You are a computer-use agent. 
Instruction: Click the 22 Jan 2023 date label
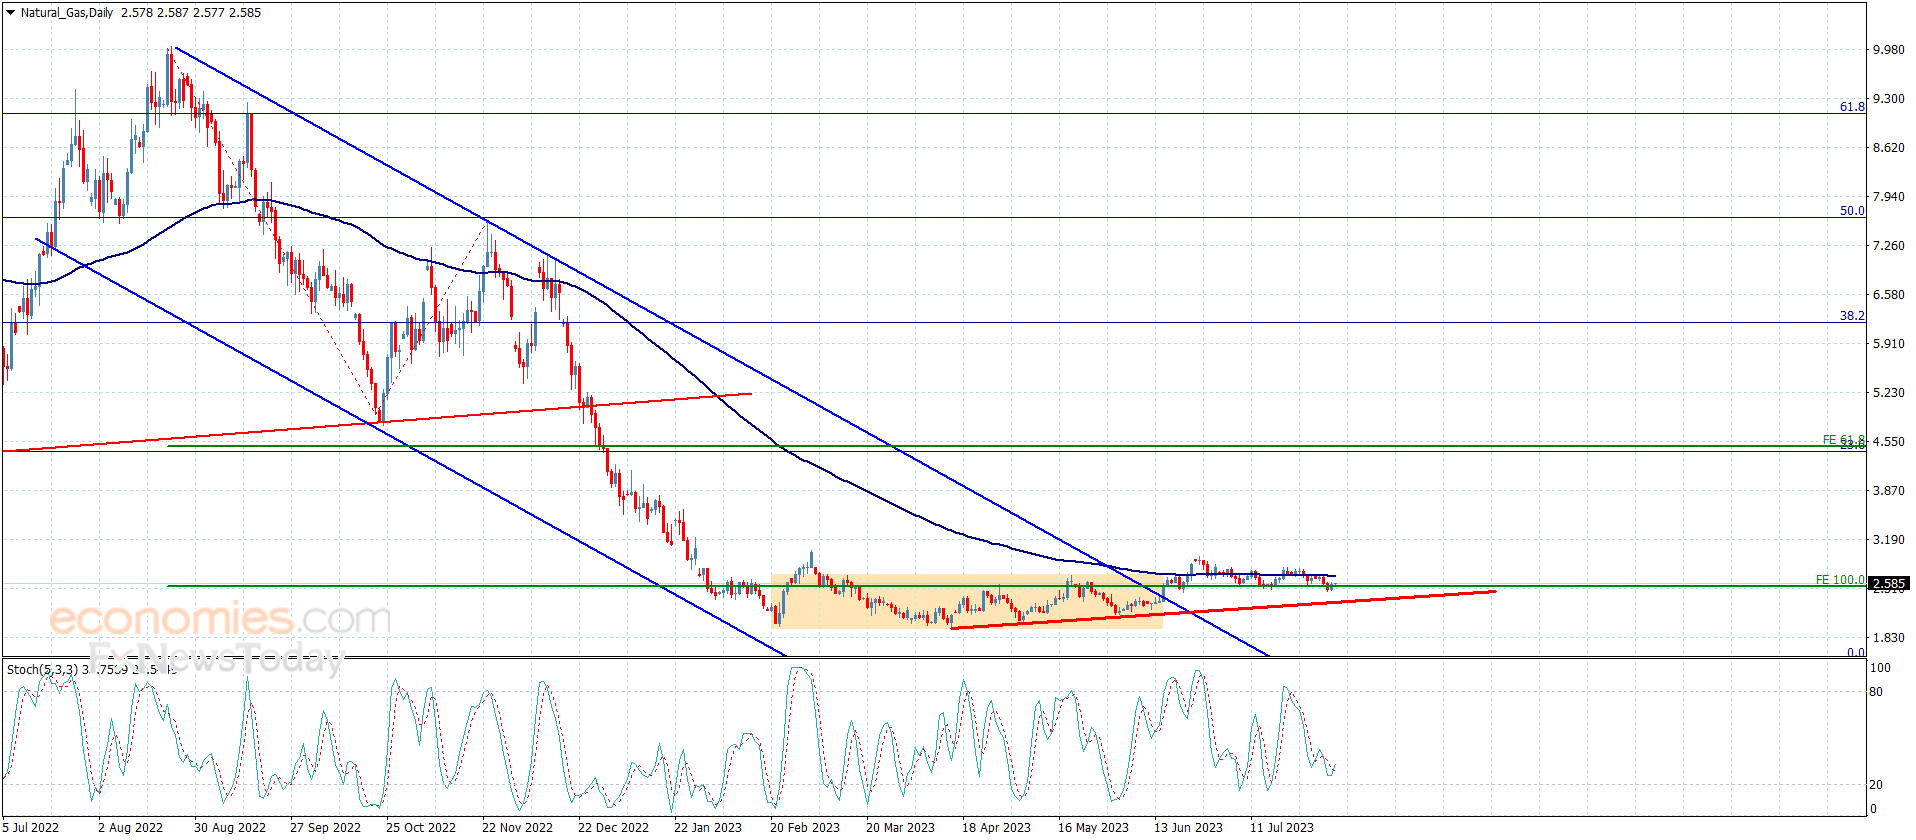pos(708,828)
